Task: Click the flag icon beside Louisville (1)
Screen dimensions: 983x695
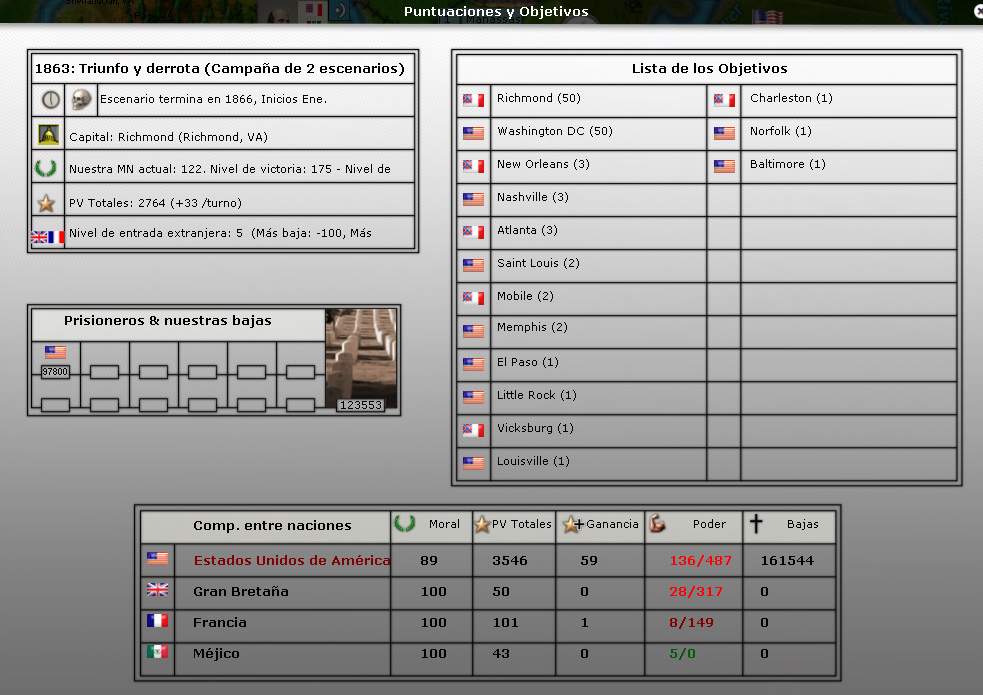Action: (x=473, y=463)
